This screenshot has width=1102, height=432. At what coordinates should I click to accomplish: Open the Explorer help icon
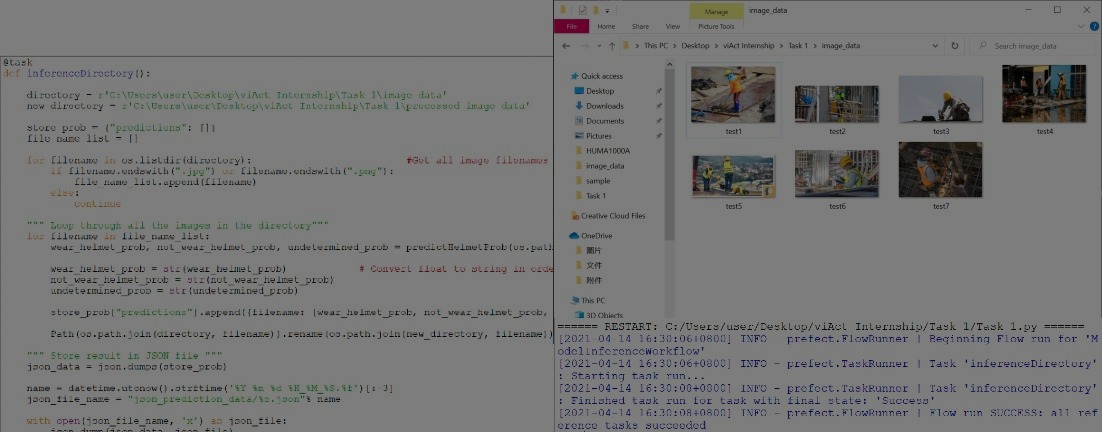pos(1092,27)
